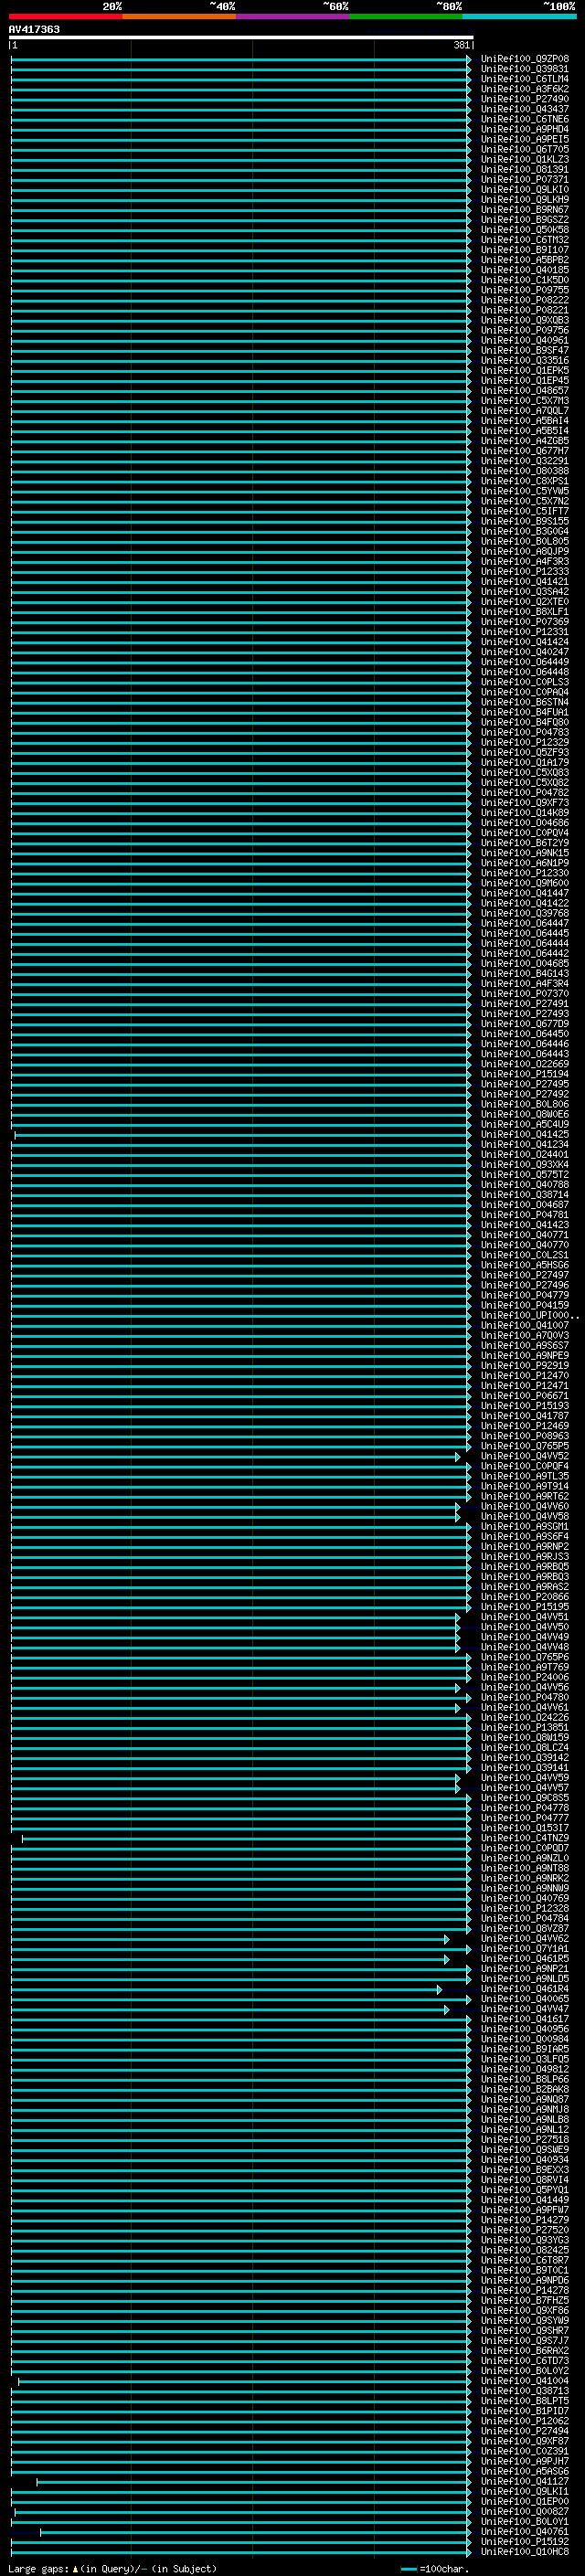Image resolution: width=585 pixels, height=2576 pixels.
Task: Click the UniRef100_P04780 label
Action: 524,1697
